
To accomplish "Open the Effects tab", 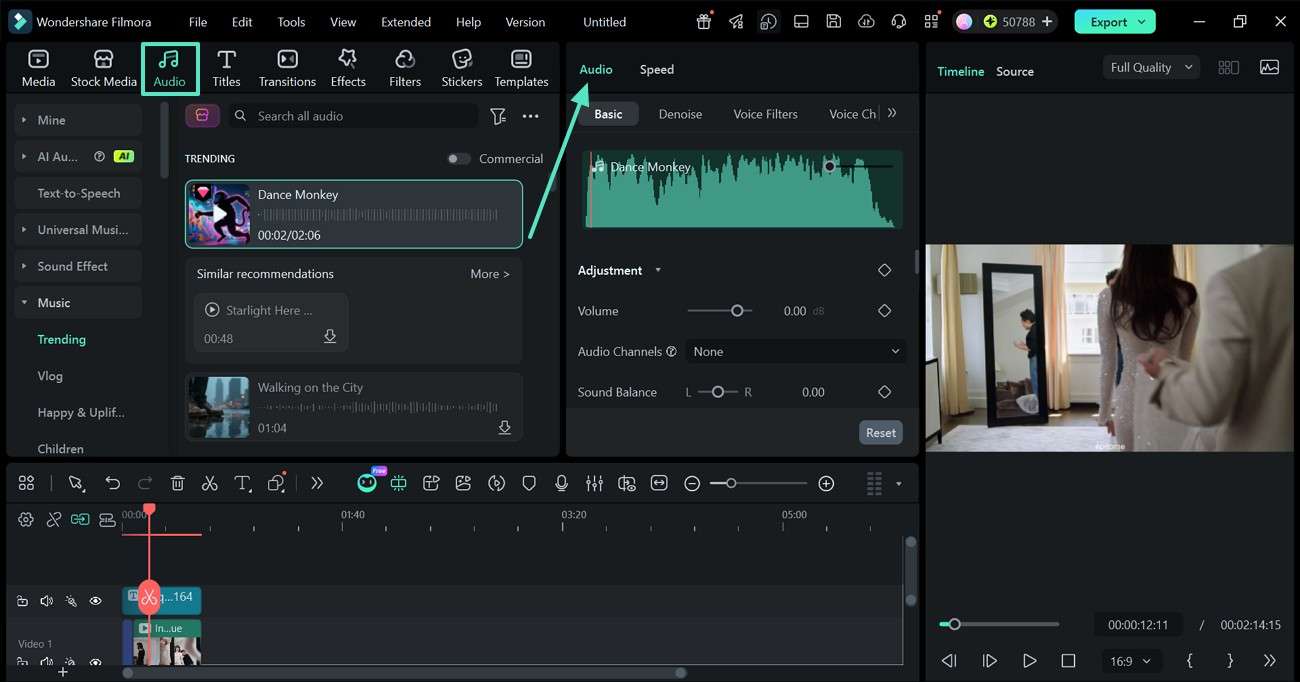I will [348, 68].
